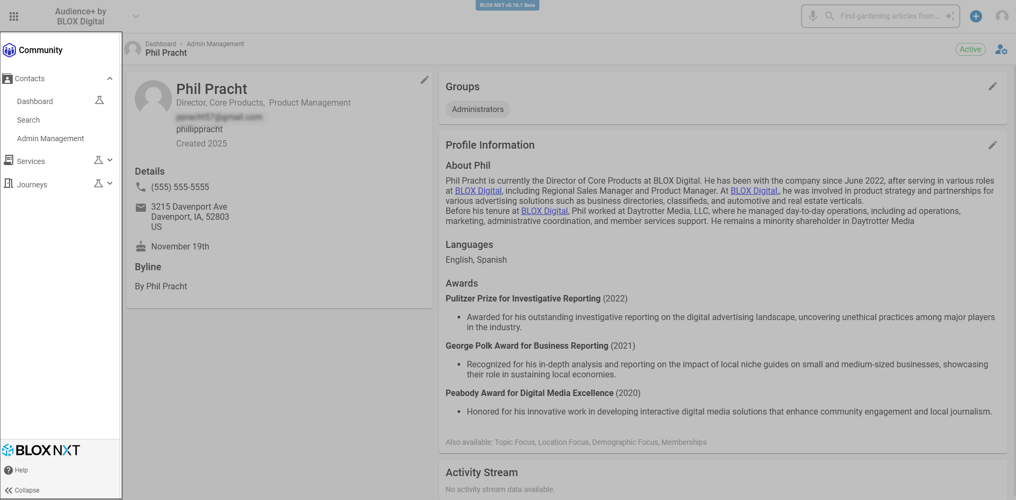Click the Collapse double-chevron icon

8,490
